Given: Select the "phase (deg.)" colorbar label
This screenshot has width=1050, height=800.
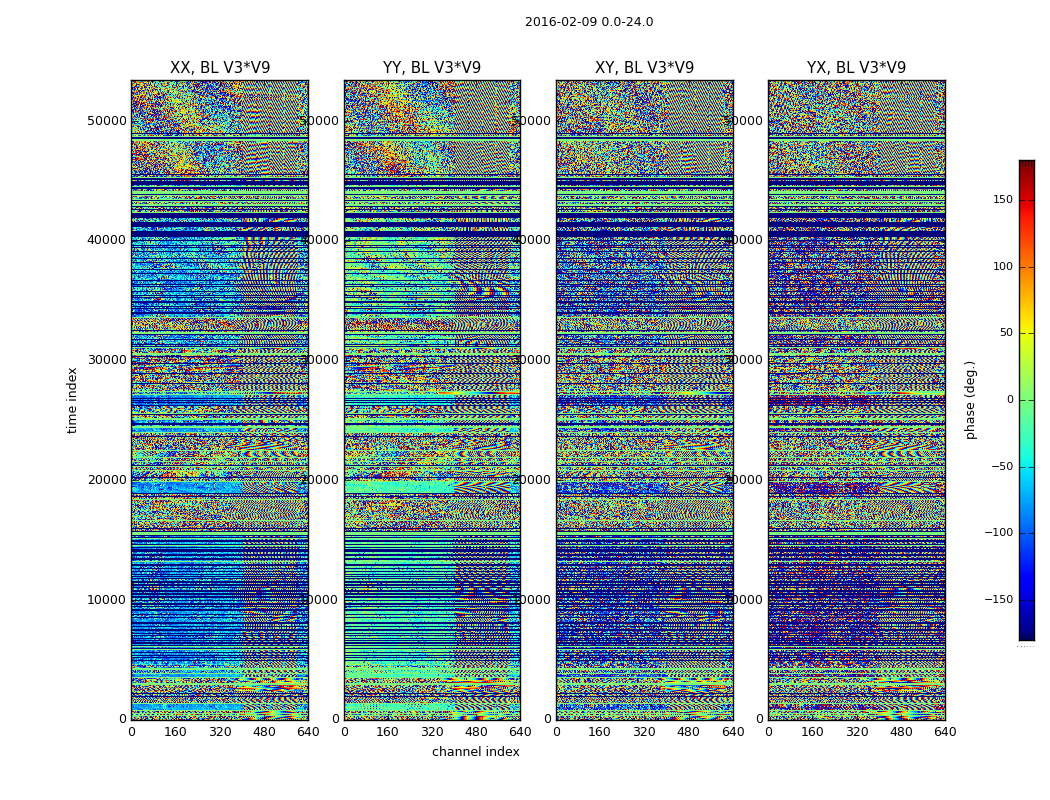Looking at the screenshot, I should click(970, 400).
